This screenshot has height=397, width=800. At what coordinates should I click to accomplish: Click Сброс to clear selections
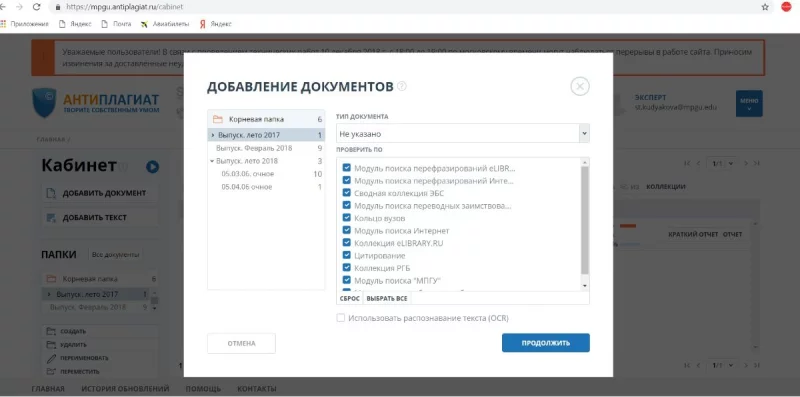tap(349, 299)
